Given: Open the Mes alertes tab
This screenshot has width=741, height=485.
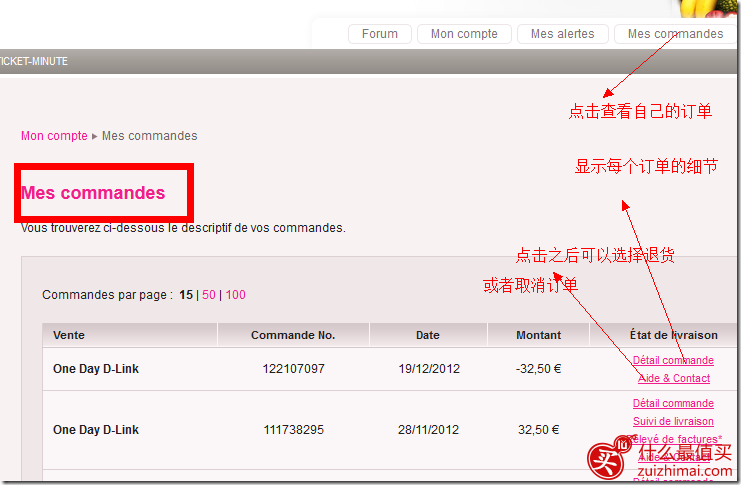Looking at the screenshot, I should 562,34.
